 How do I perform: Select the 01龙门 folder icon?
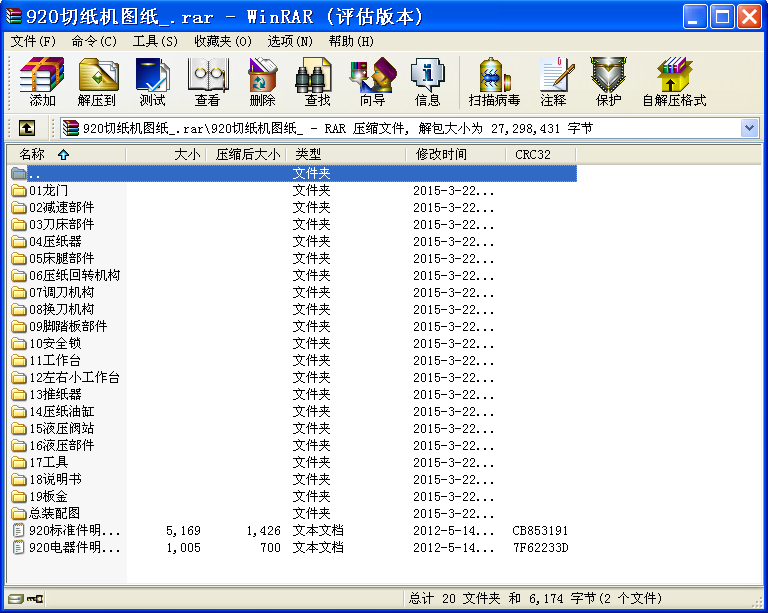pyautogui.click(x=19, y=190)
